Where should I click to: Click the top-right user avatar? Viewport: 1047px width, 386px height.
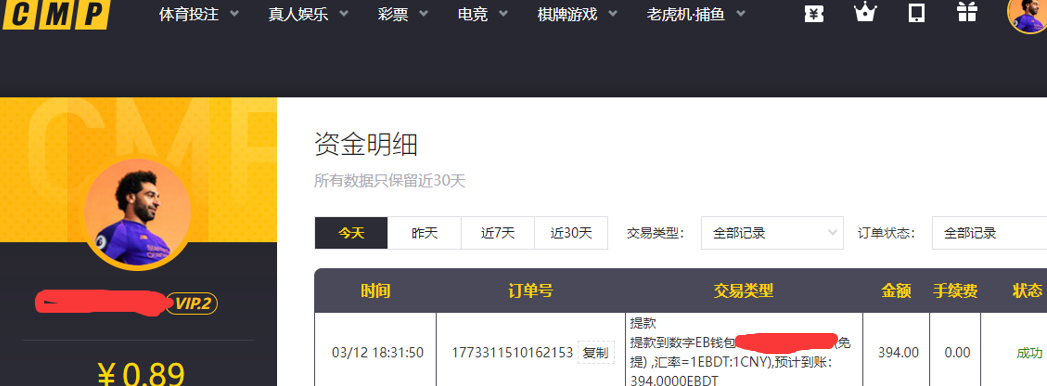1028,13
